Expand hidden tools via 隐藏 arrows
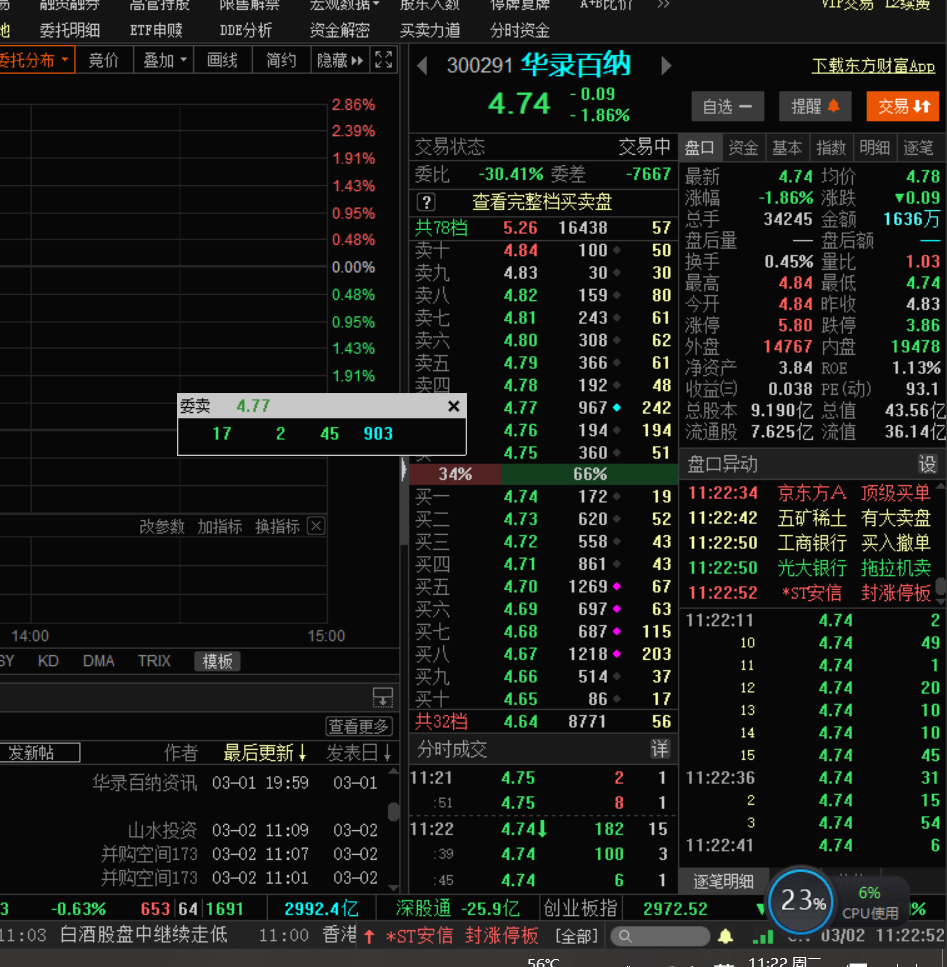 click(x=340, y=60)
